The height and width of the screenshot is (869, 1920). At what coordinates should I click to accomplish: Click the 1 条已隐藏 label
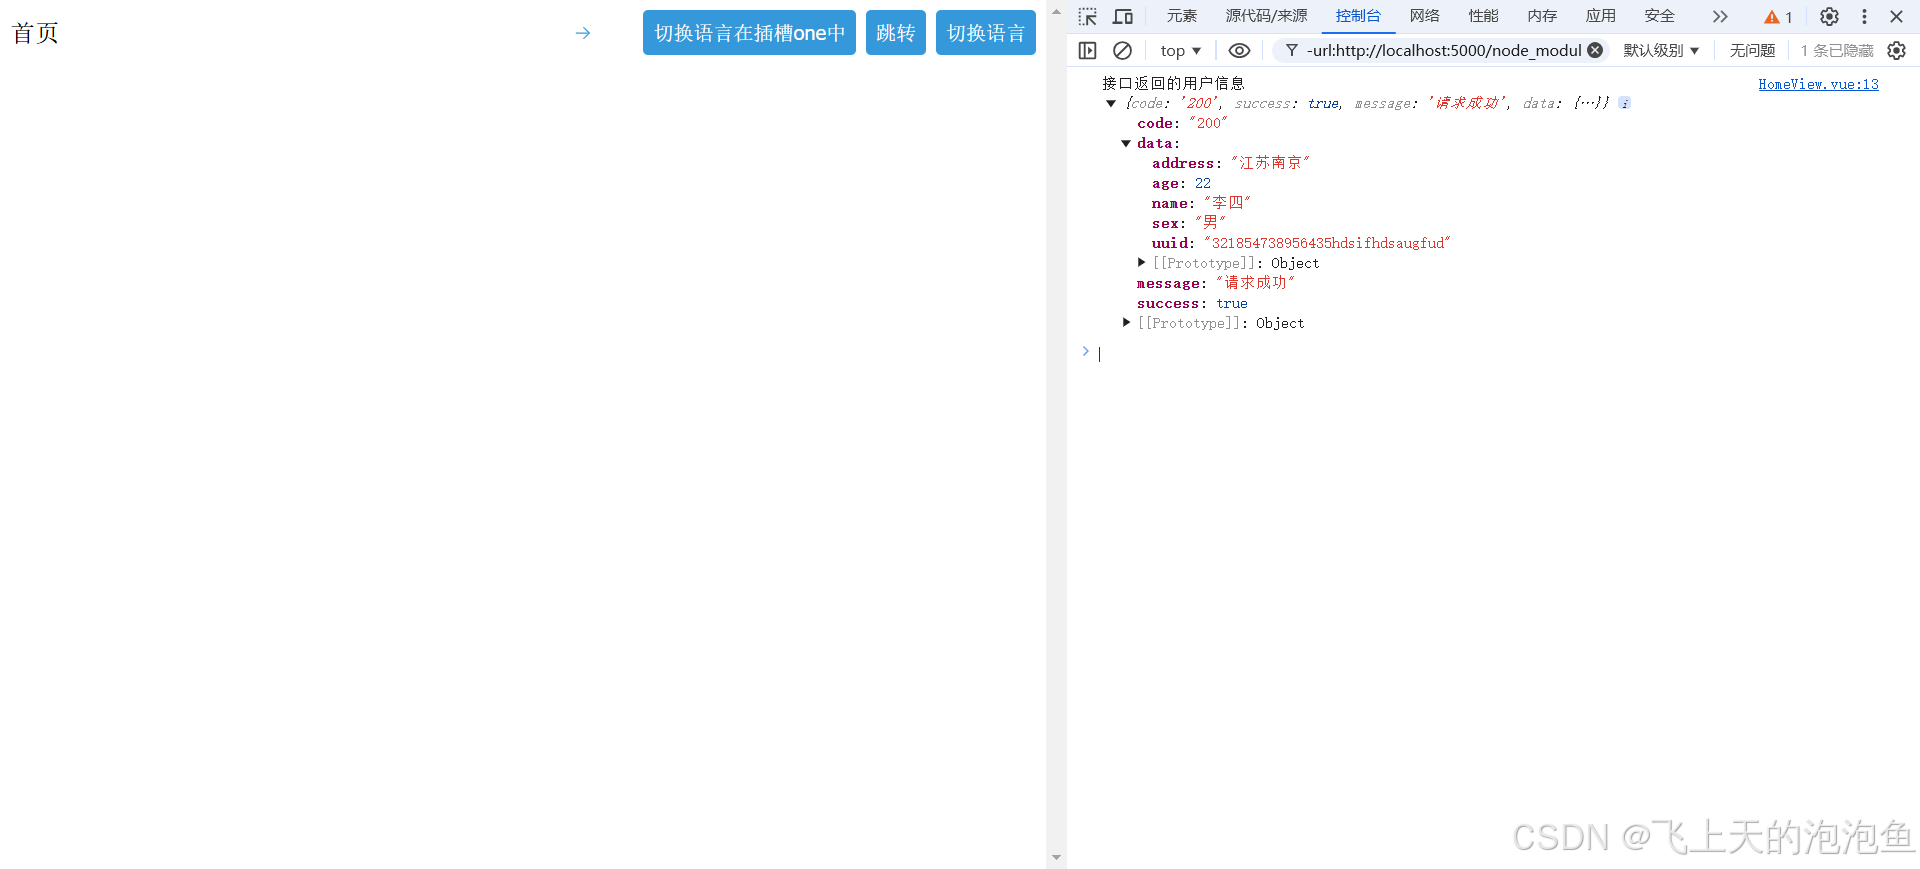(1837, 50)
